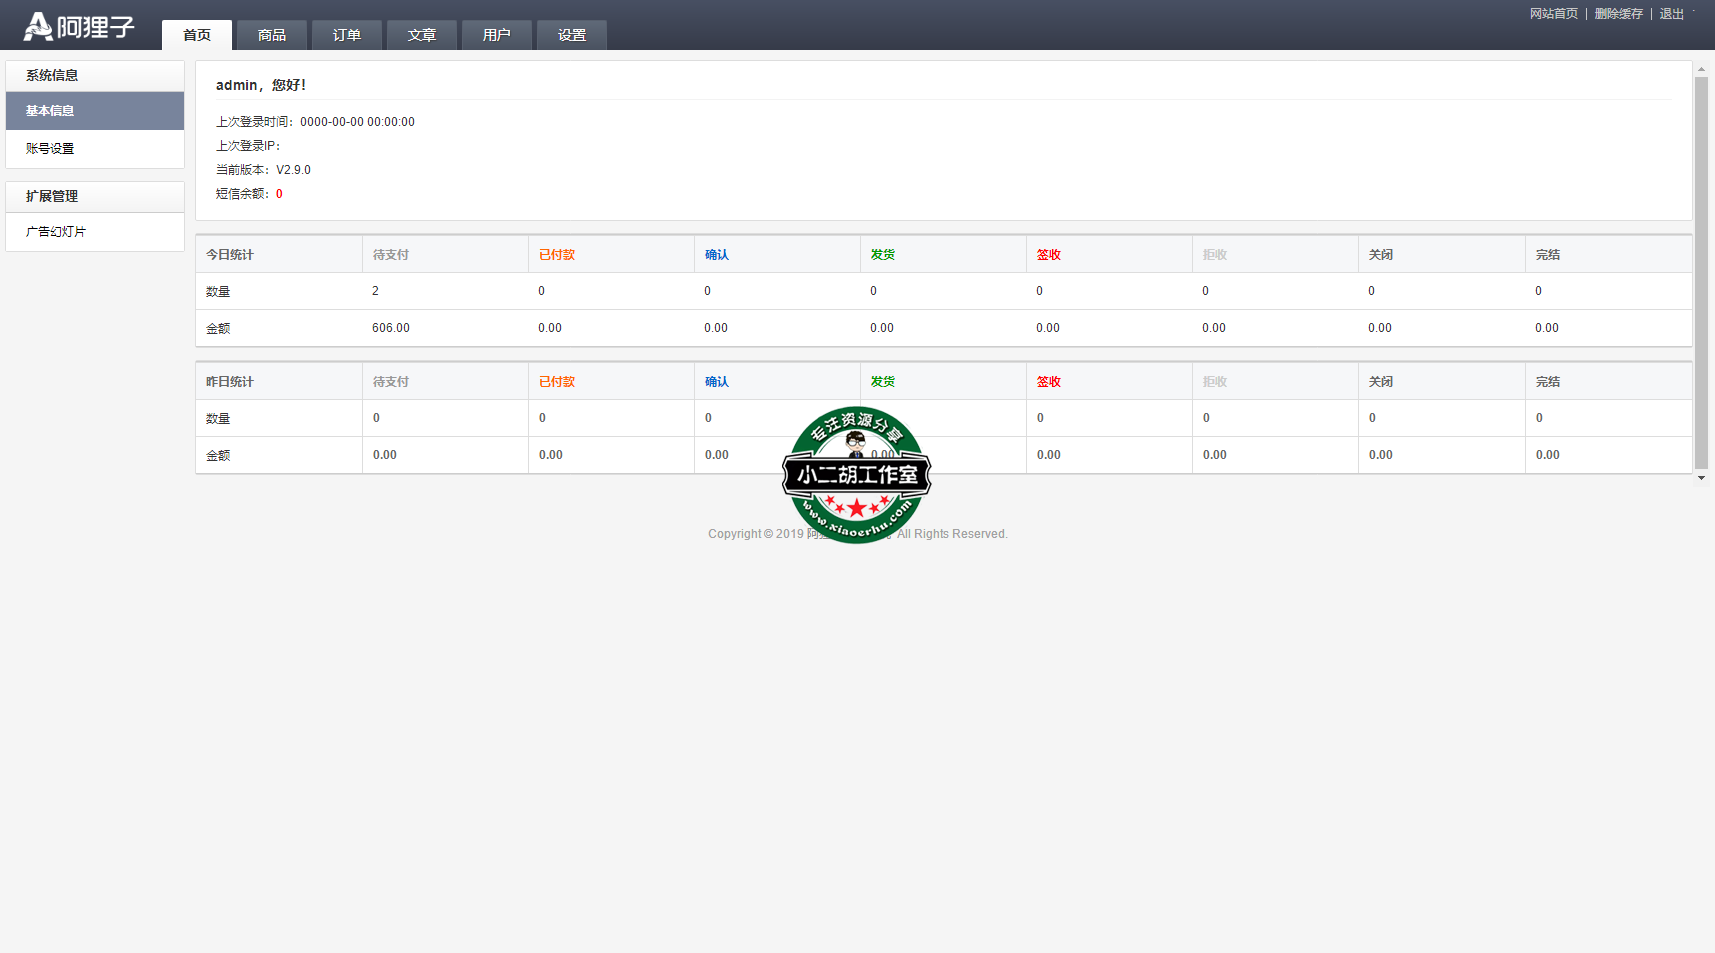Log out using the 退出 link
Screen dimensions: 1715x953
(x=1671, y=14)
